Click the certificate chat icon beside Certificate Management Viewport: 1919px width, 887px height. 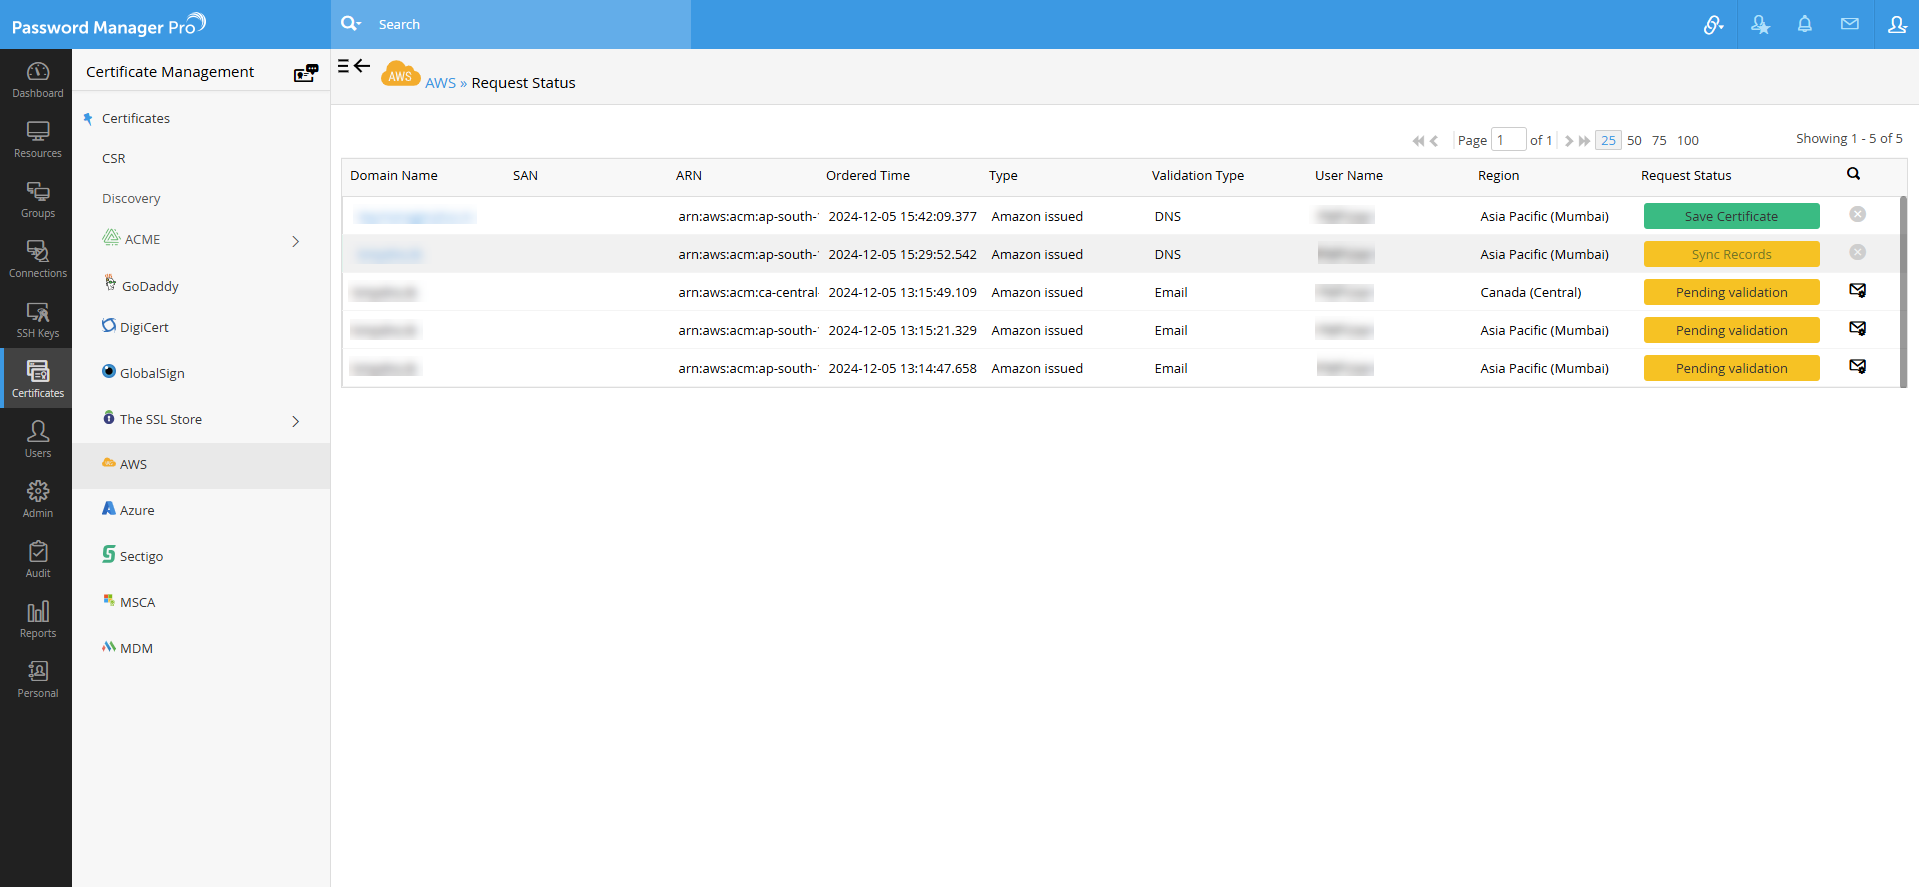click(306, 72)
